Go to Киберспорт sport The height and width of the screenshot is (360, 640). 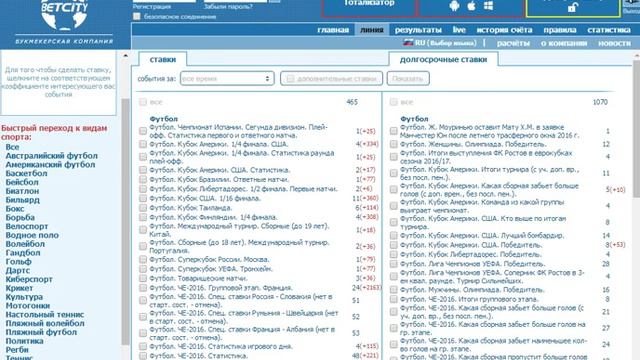click(29, 279)
